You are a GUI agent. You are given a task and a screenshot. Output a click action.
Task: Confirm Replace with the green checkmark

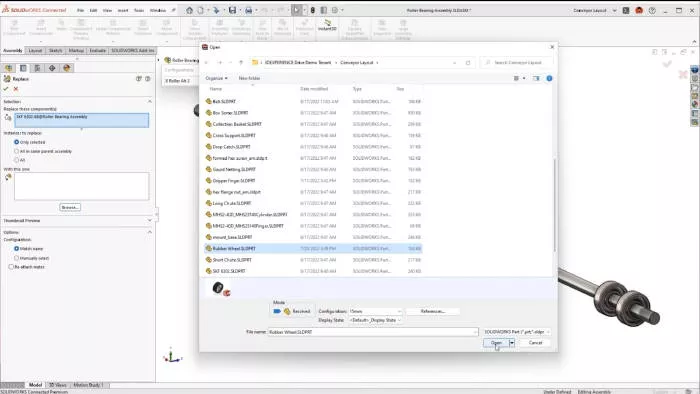pyautogui.click(x=6, y=89)
